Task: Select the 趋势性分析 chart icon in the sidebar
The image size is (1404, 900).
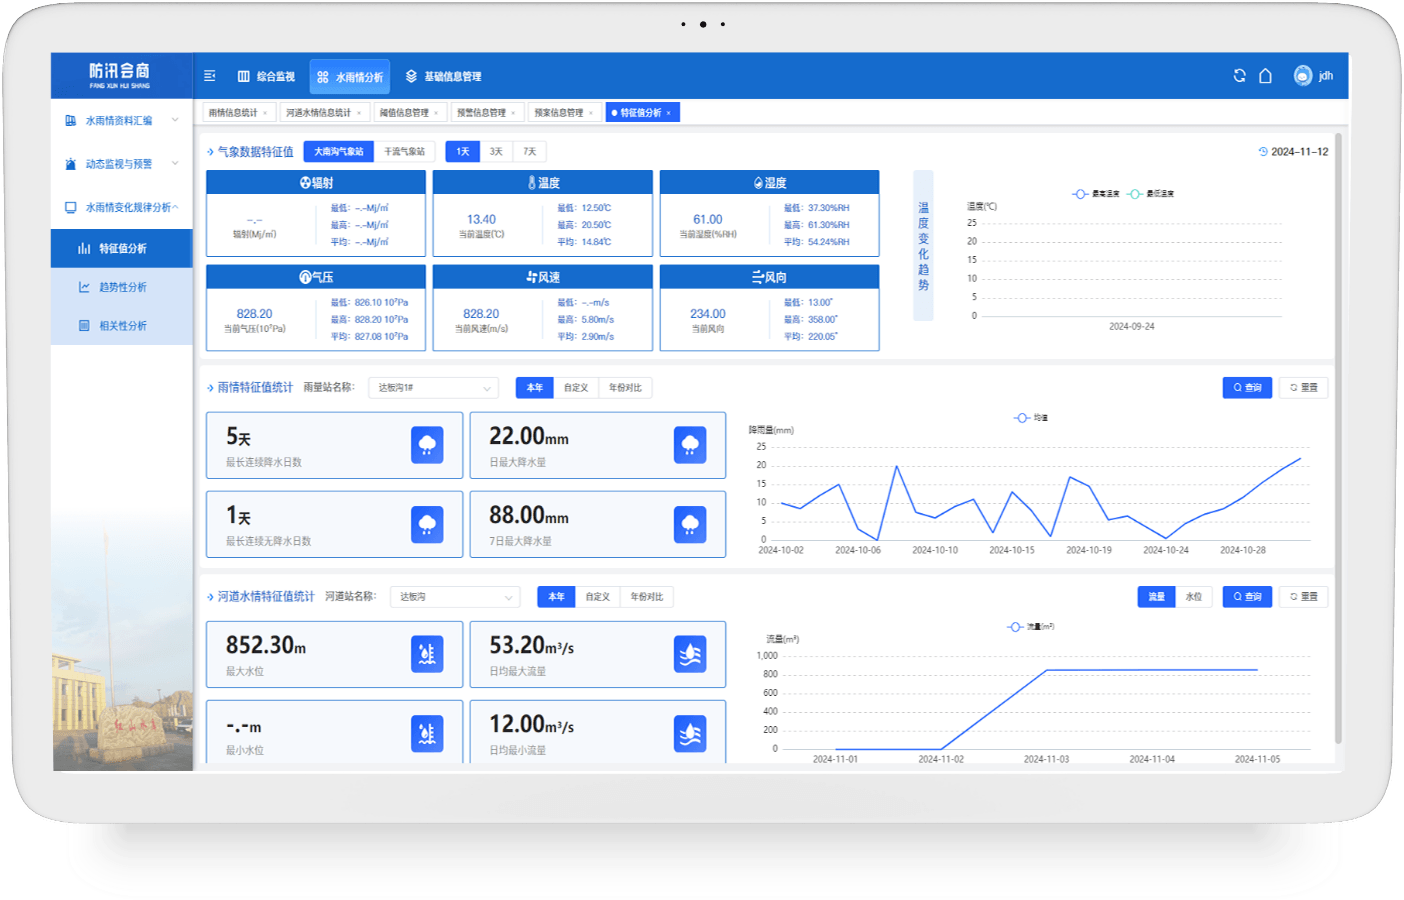Action: click(85, 287)
